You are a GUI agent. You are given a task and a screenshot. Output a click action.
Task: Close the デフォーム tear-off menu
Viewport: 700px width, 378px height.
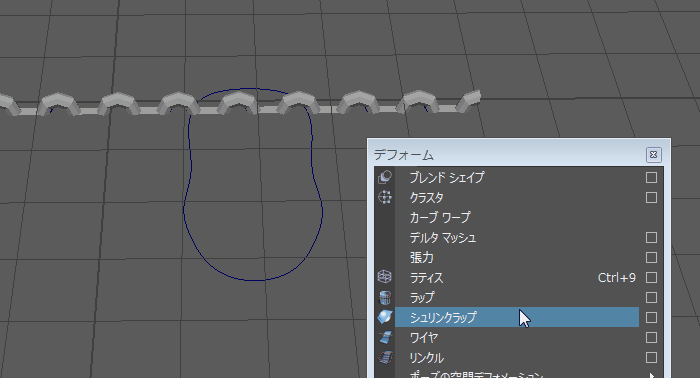click(x=654, y=154)
